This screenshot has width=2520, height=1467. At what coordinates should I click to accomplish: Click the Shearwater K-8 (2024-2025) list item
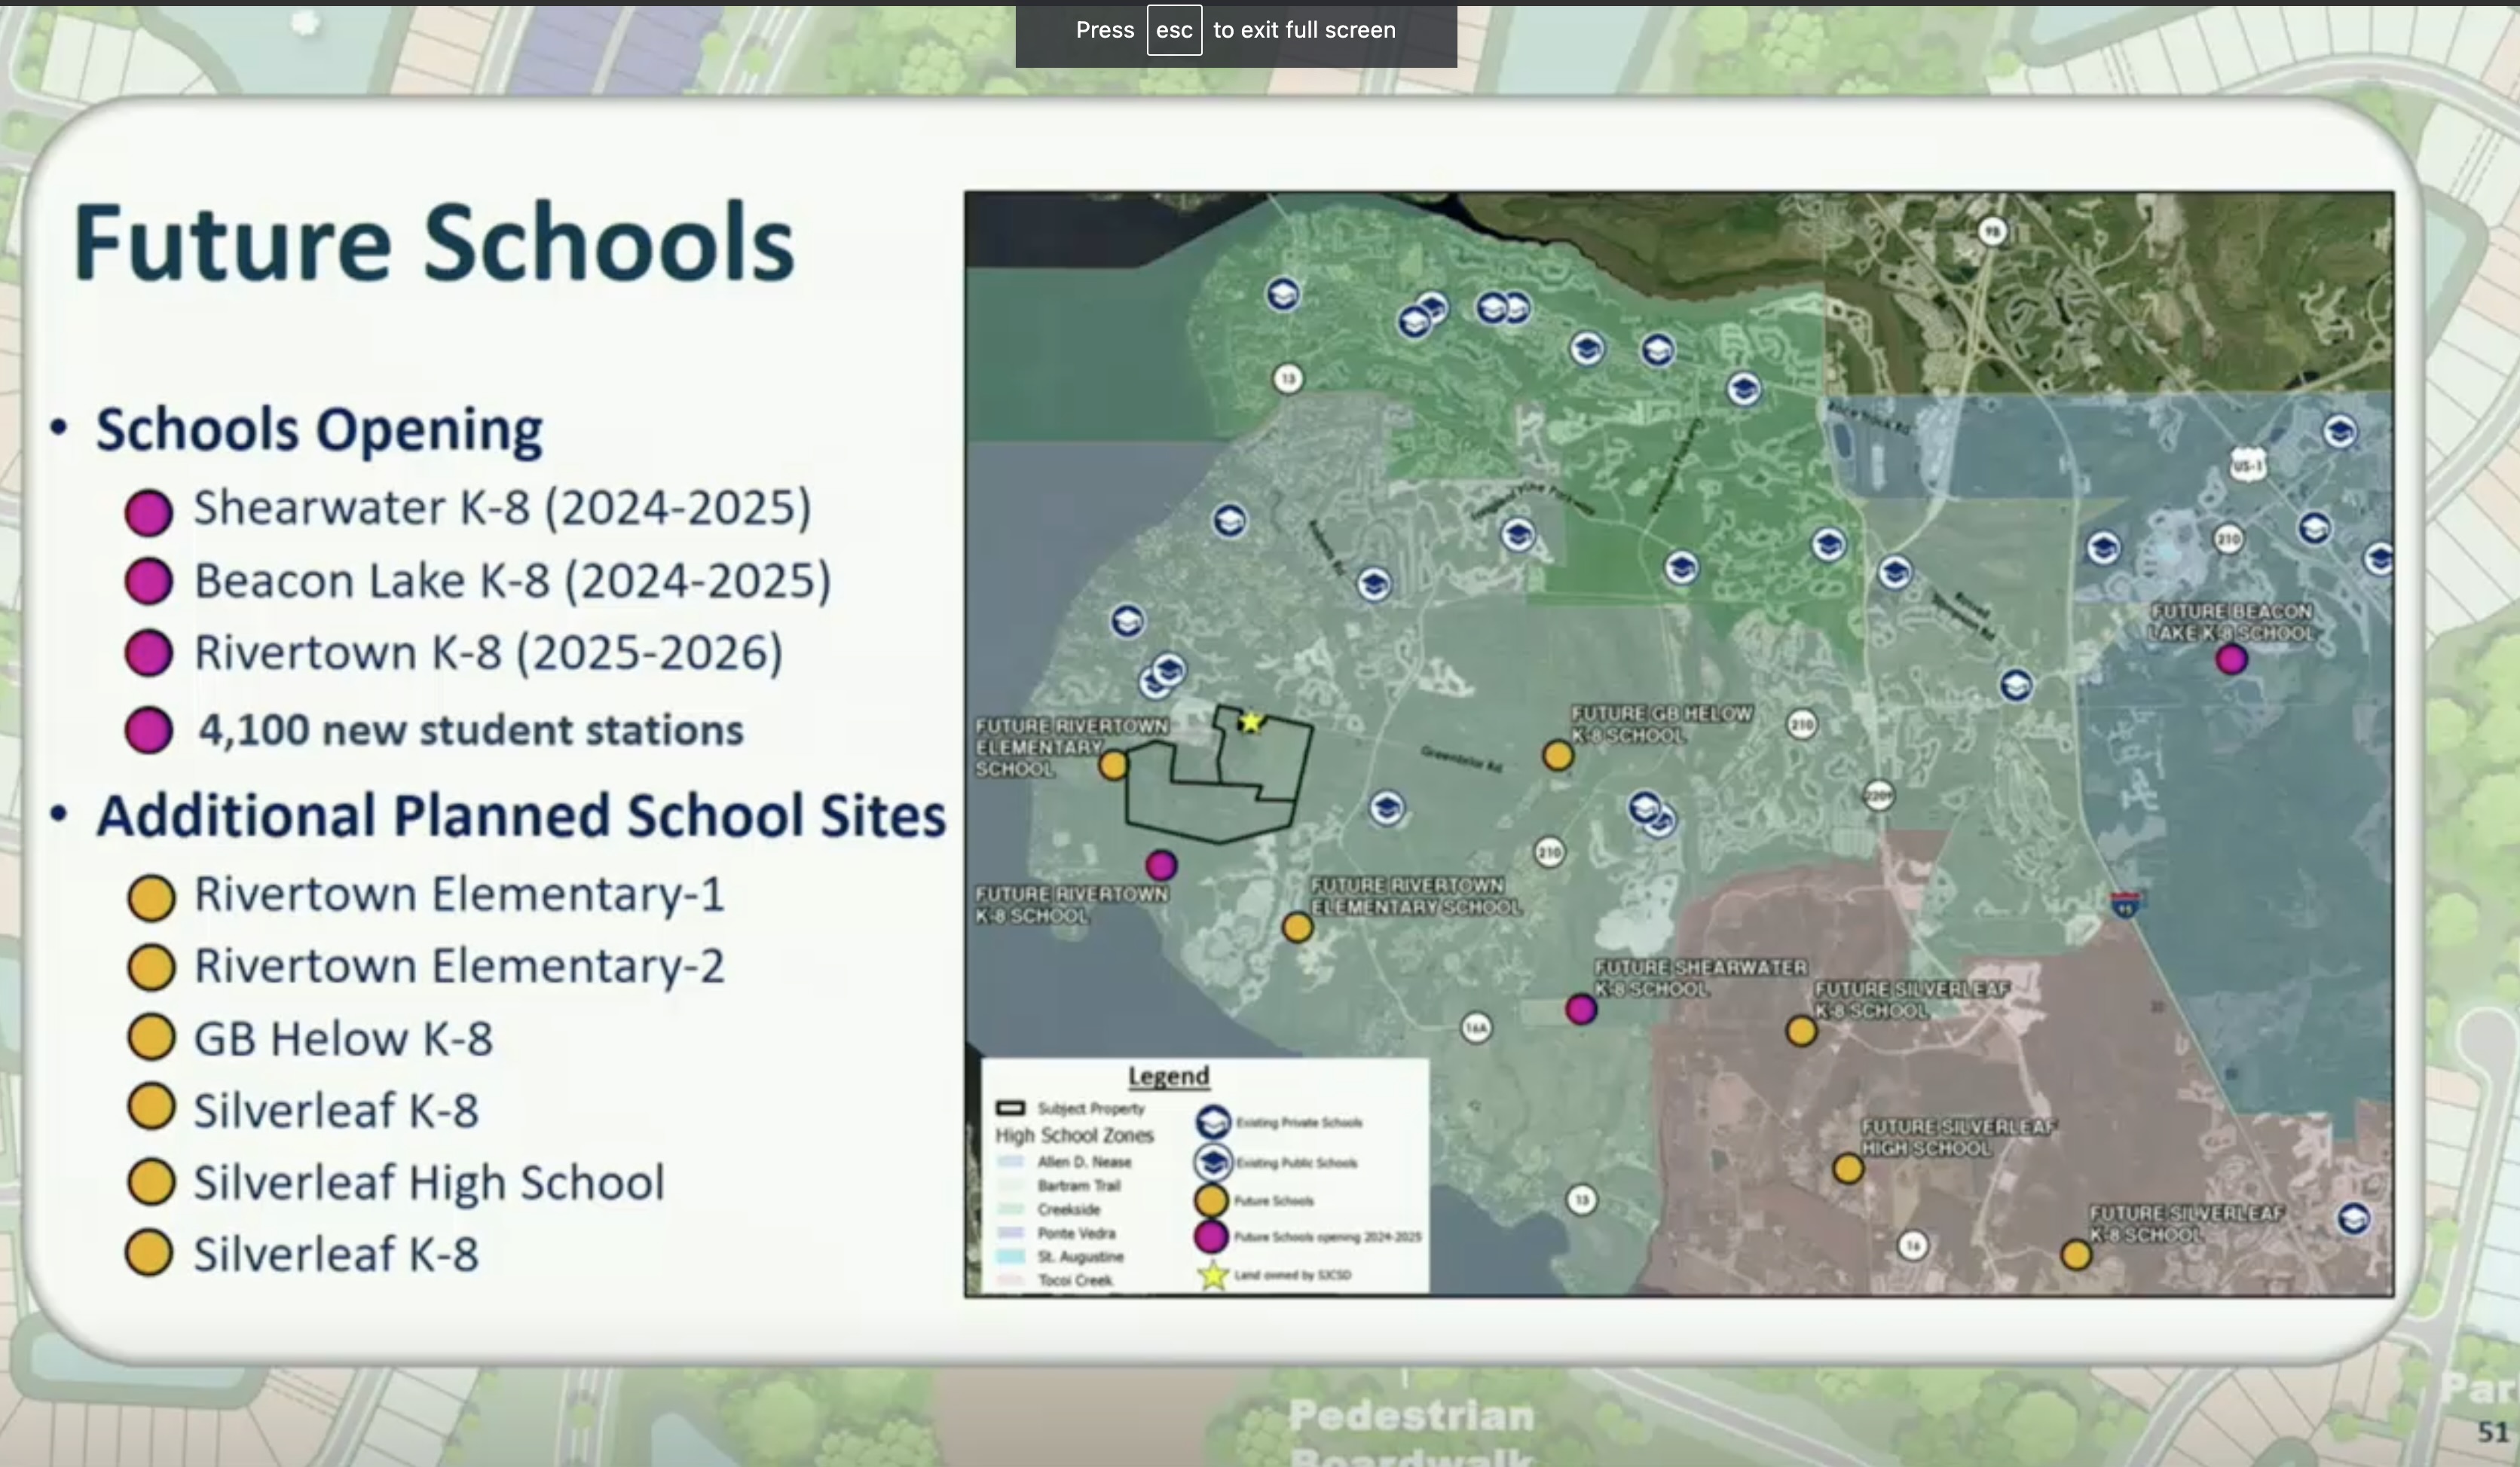pyautogui.click(x=501, y=508)
